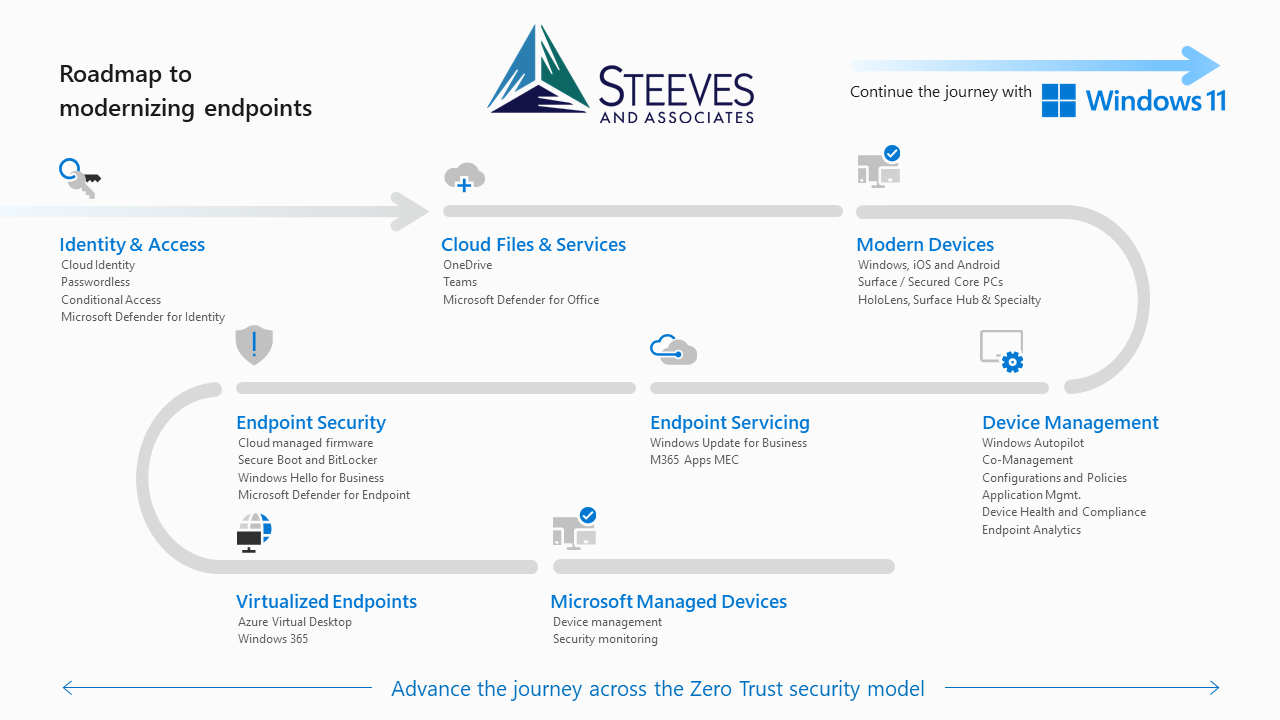
Task: Open the Virtualized Endpoints heading
Action: (x=327, y=602)
